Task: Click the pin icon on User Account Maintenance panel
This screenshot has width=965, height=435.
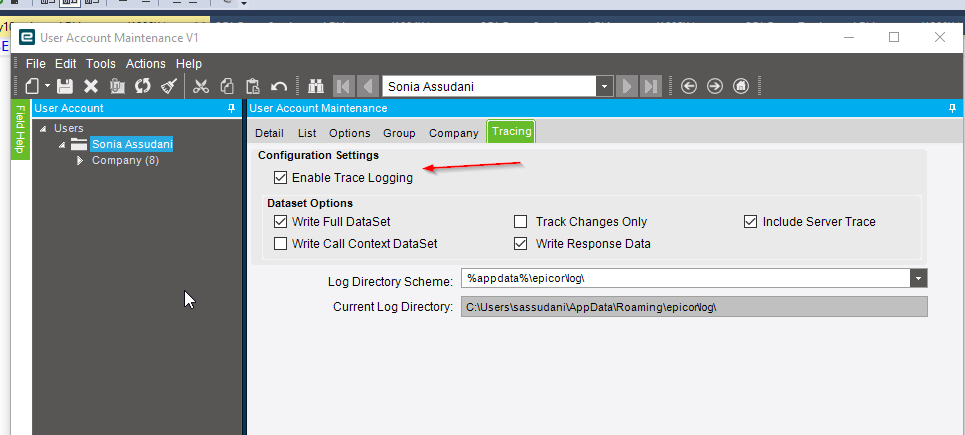Action: [x=953, y=108]
